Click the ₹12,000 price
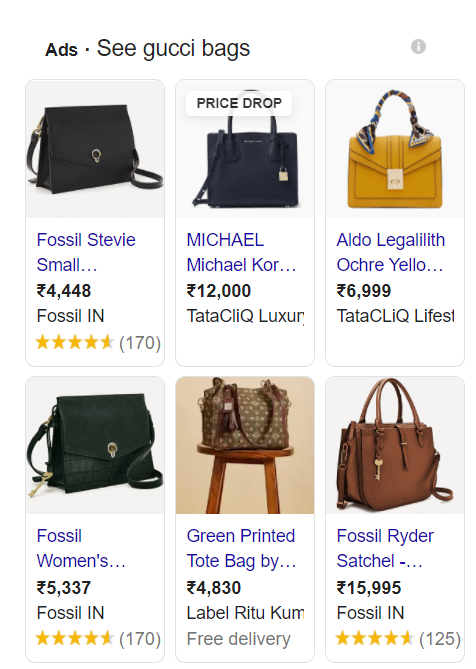 (x=219, y=291)
